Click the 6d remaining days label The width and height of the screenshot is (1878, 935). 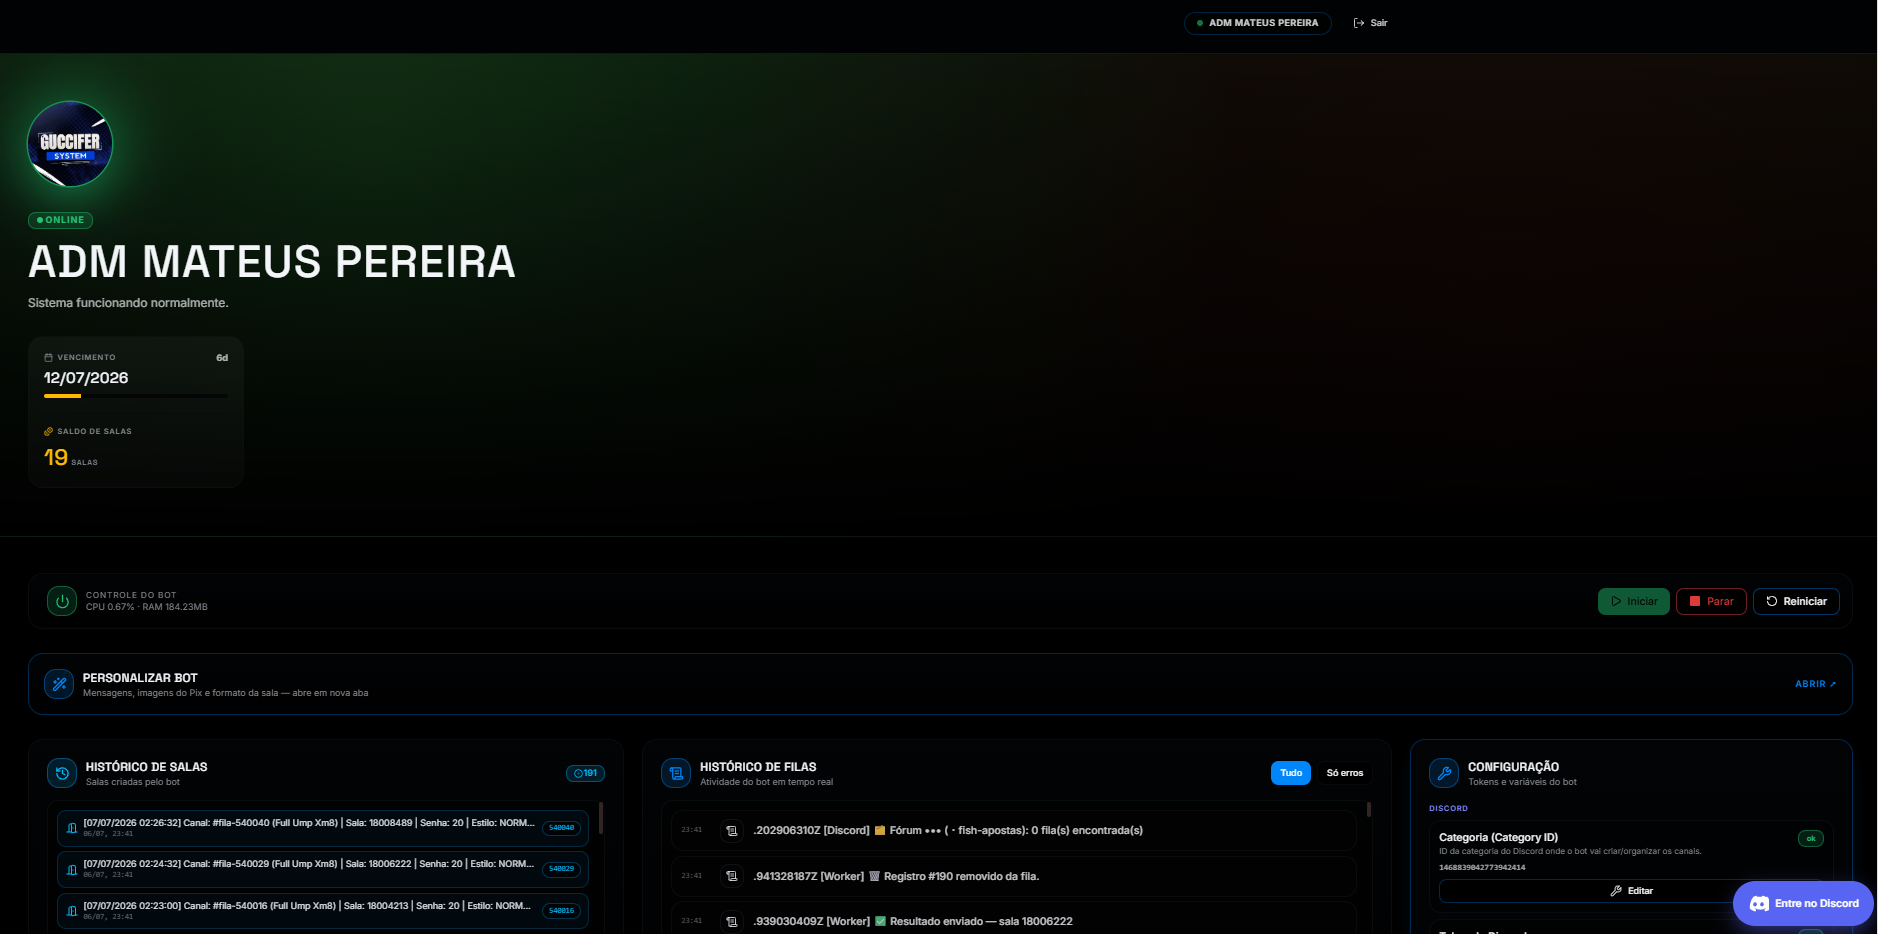(222, 358)
